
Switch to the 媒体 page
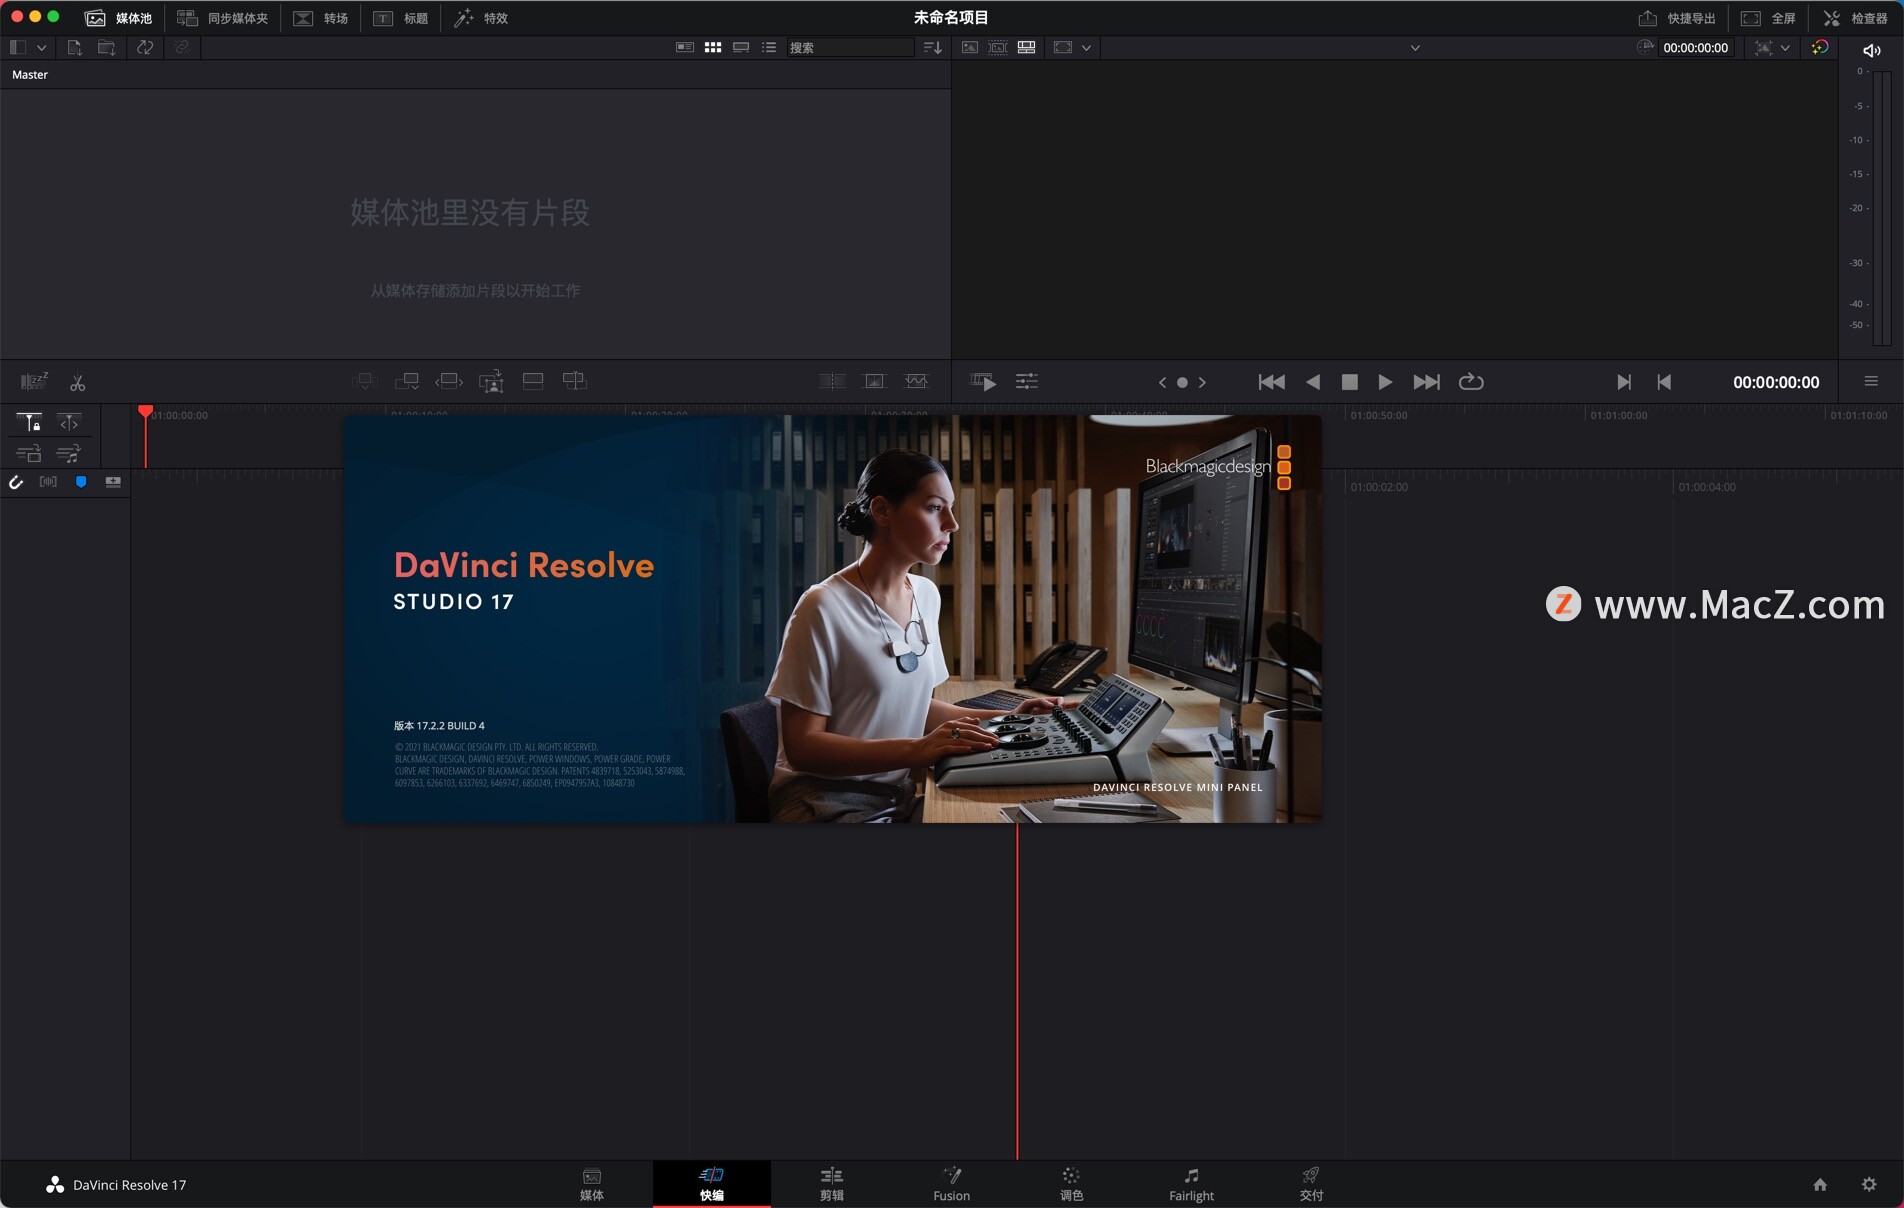(592, 1184)
